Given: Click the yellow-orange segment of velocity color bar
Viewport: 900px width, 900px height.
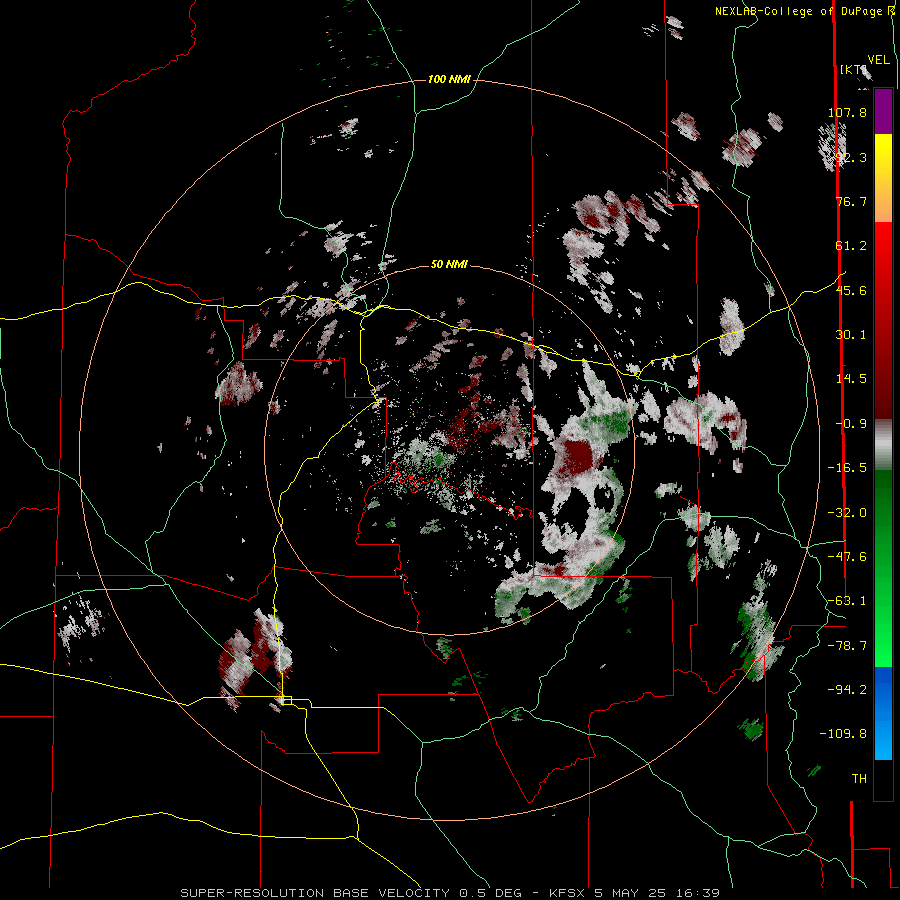Looking at the screenshot, I should [883, 178].
